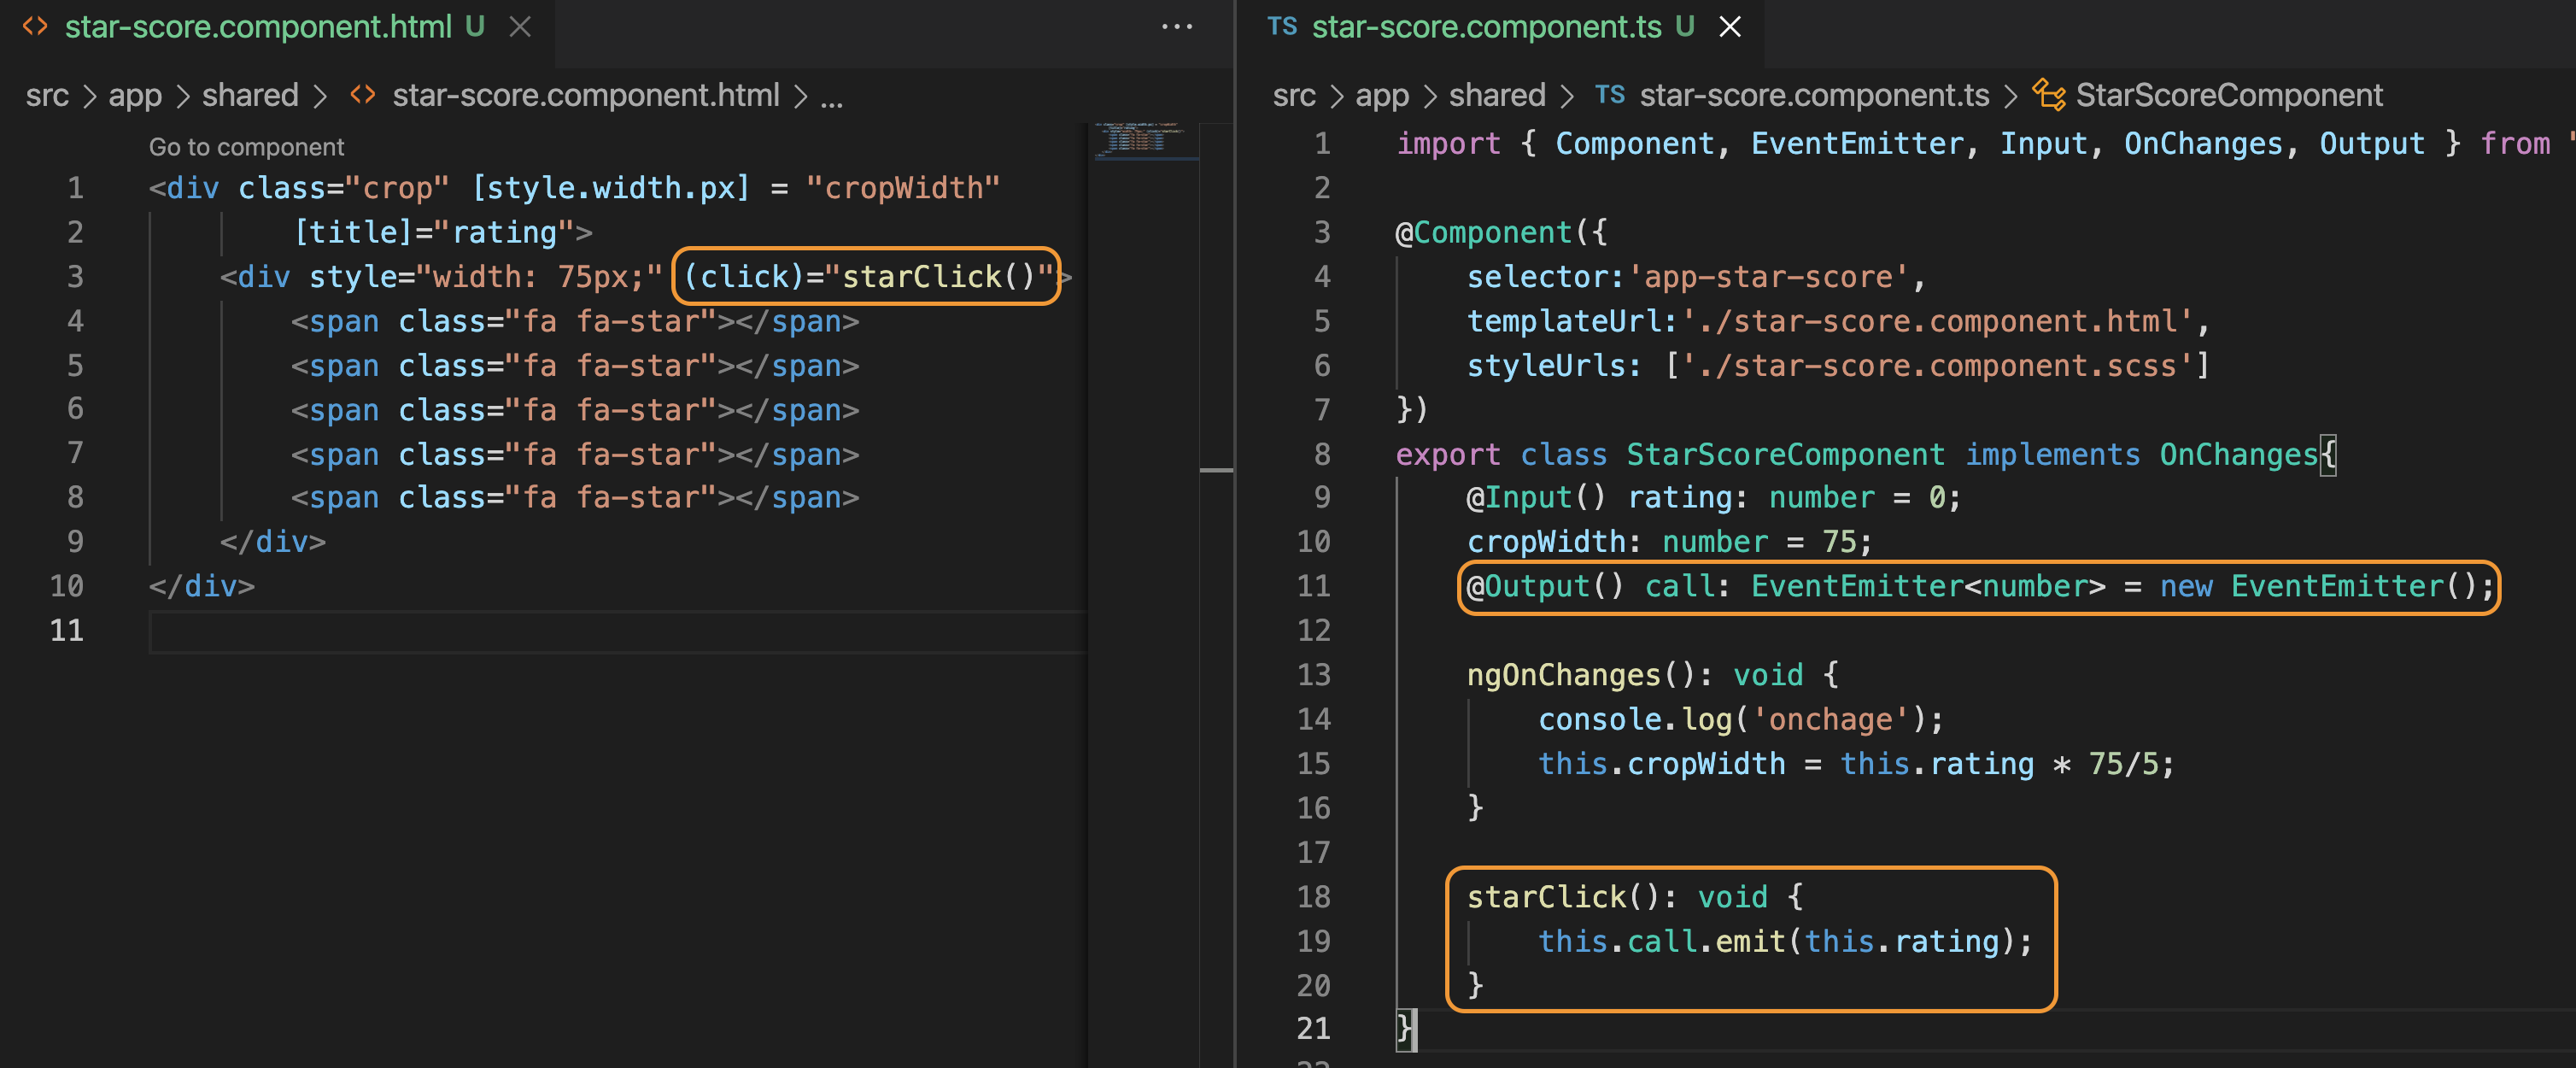
Task: Open 'src' breadcrumb in left editor
Action: [47, 95]
